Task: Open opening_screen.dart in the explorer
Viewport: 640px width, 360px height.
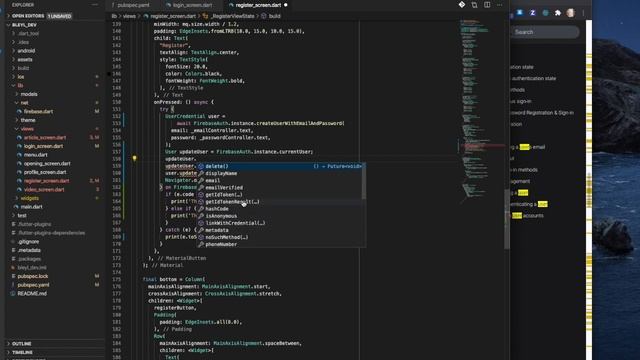Action: pyautogui.click(x=47, y=163)
